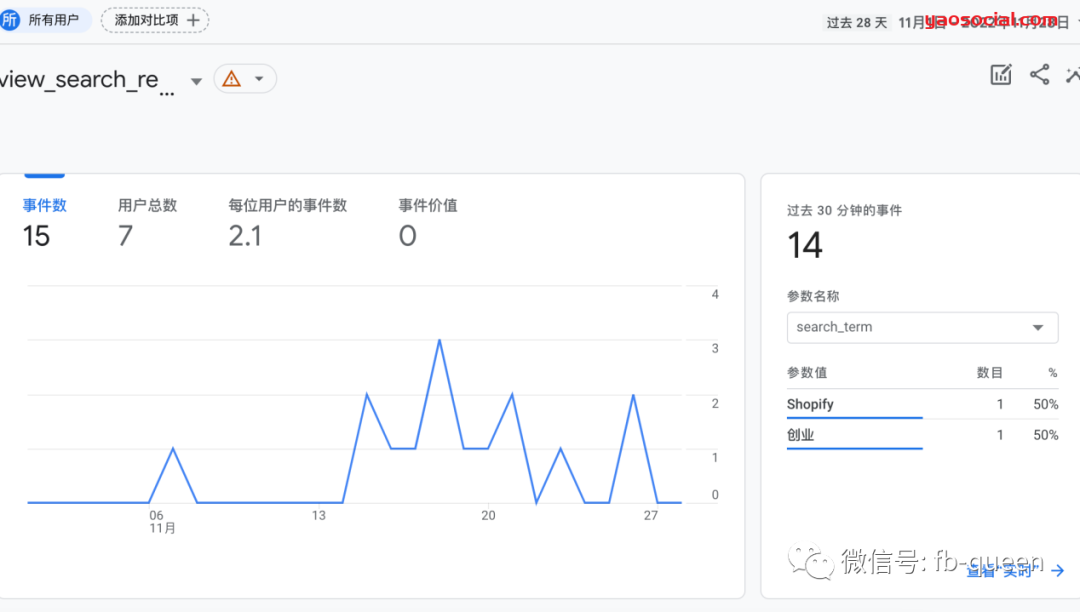Open the warning indicator dropdown chevron
1080x612 pixels.
(258, 78)
